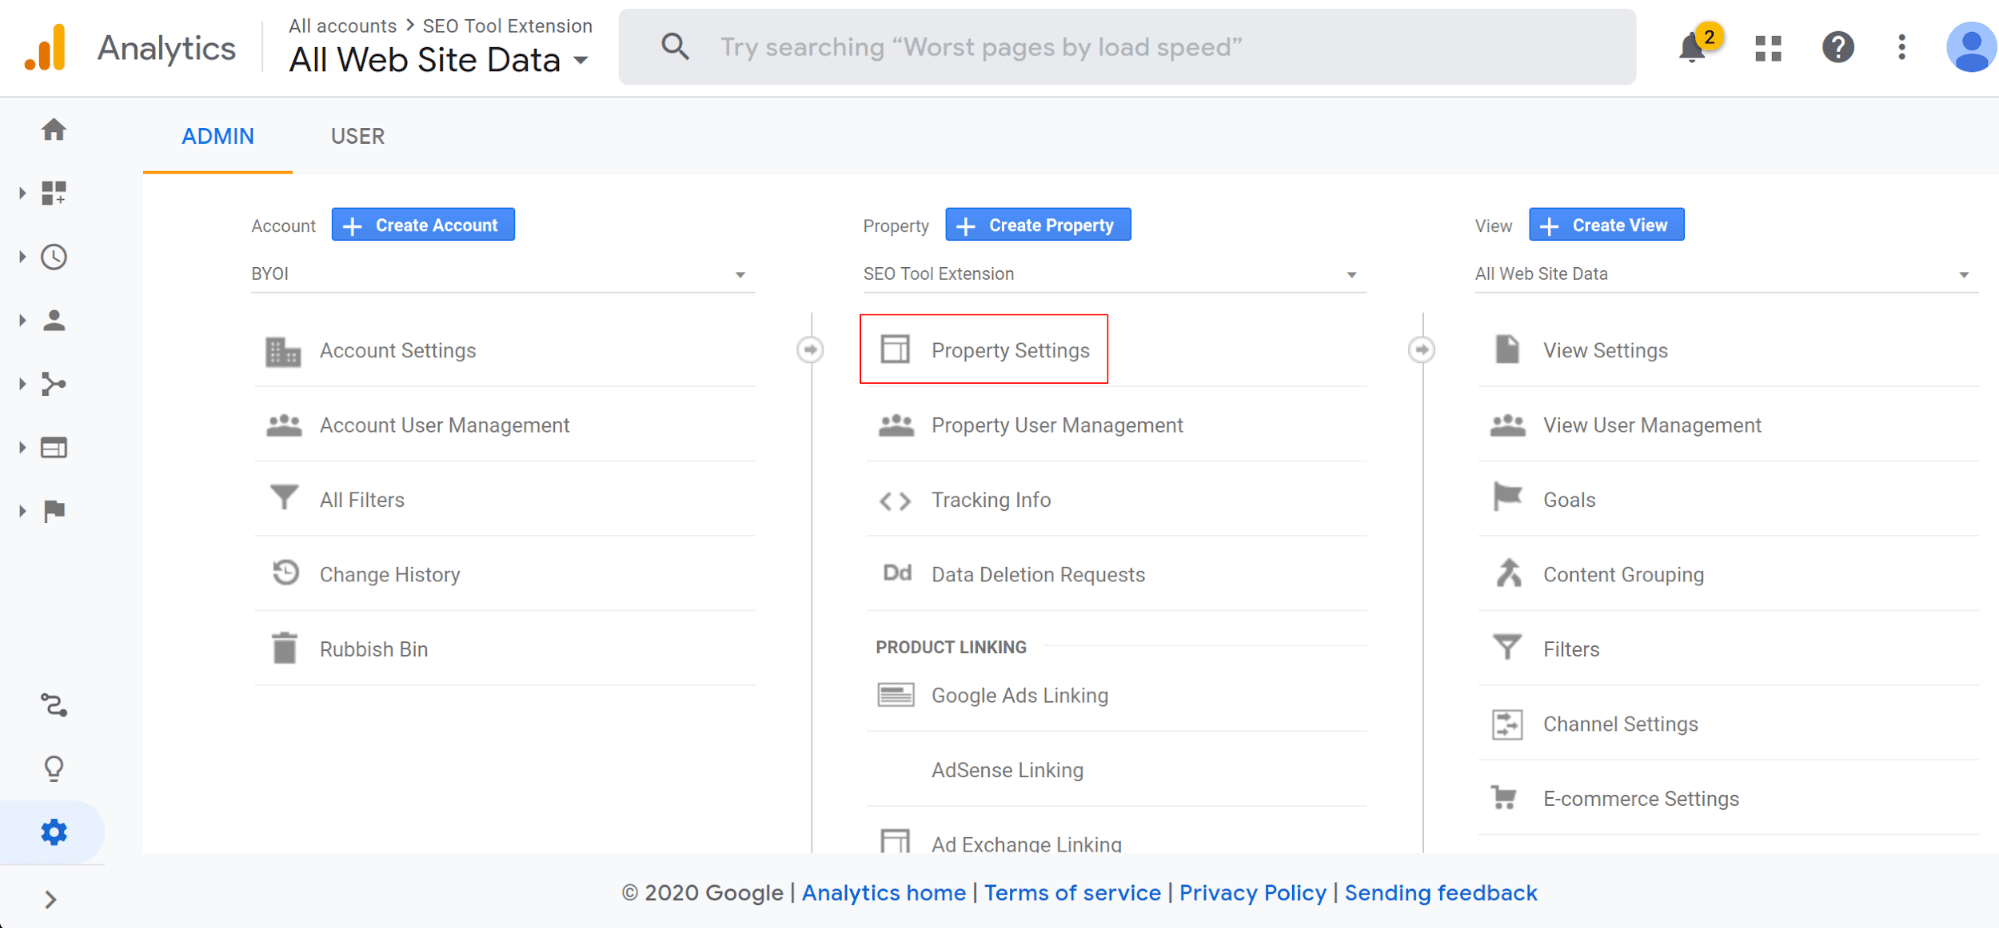
Task: Click the Account Settings building icon
Action: click(283, 351)
